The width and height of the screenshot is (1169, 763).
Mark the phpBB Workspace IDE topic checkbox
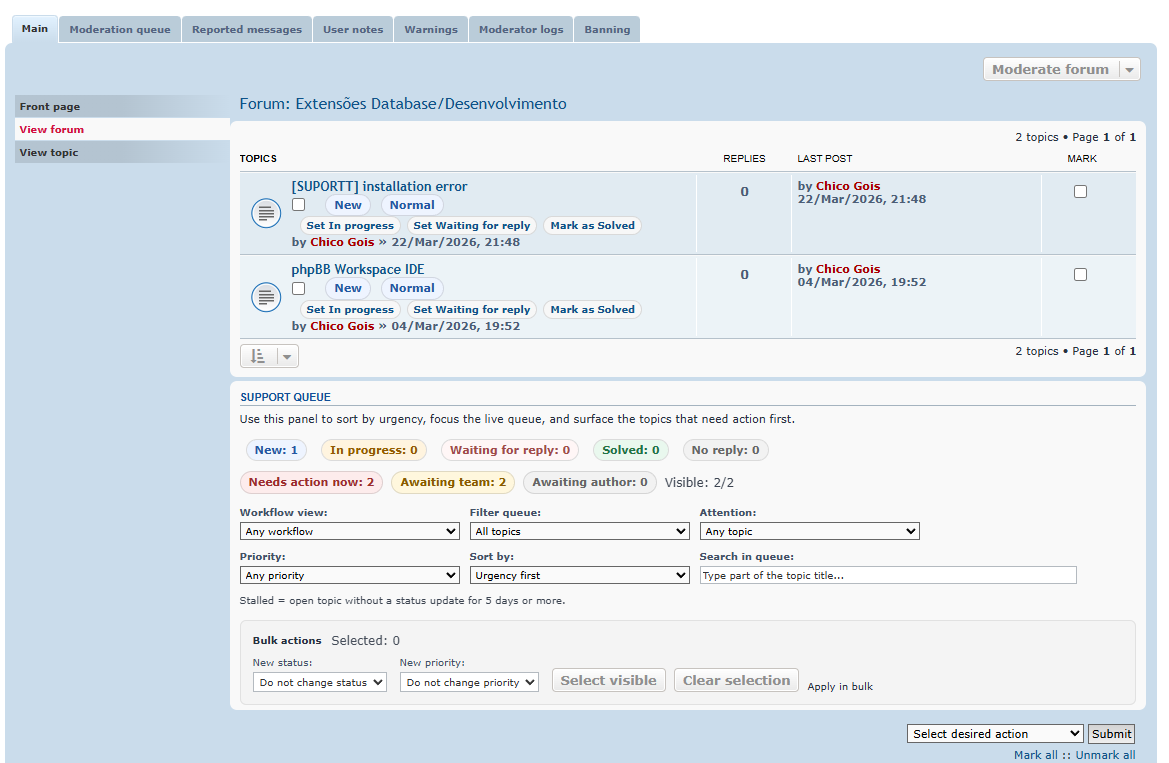click(1080, 275)
